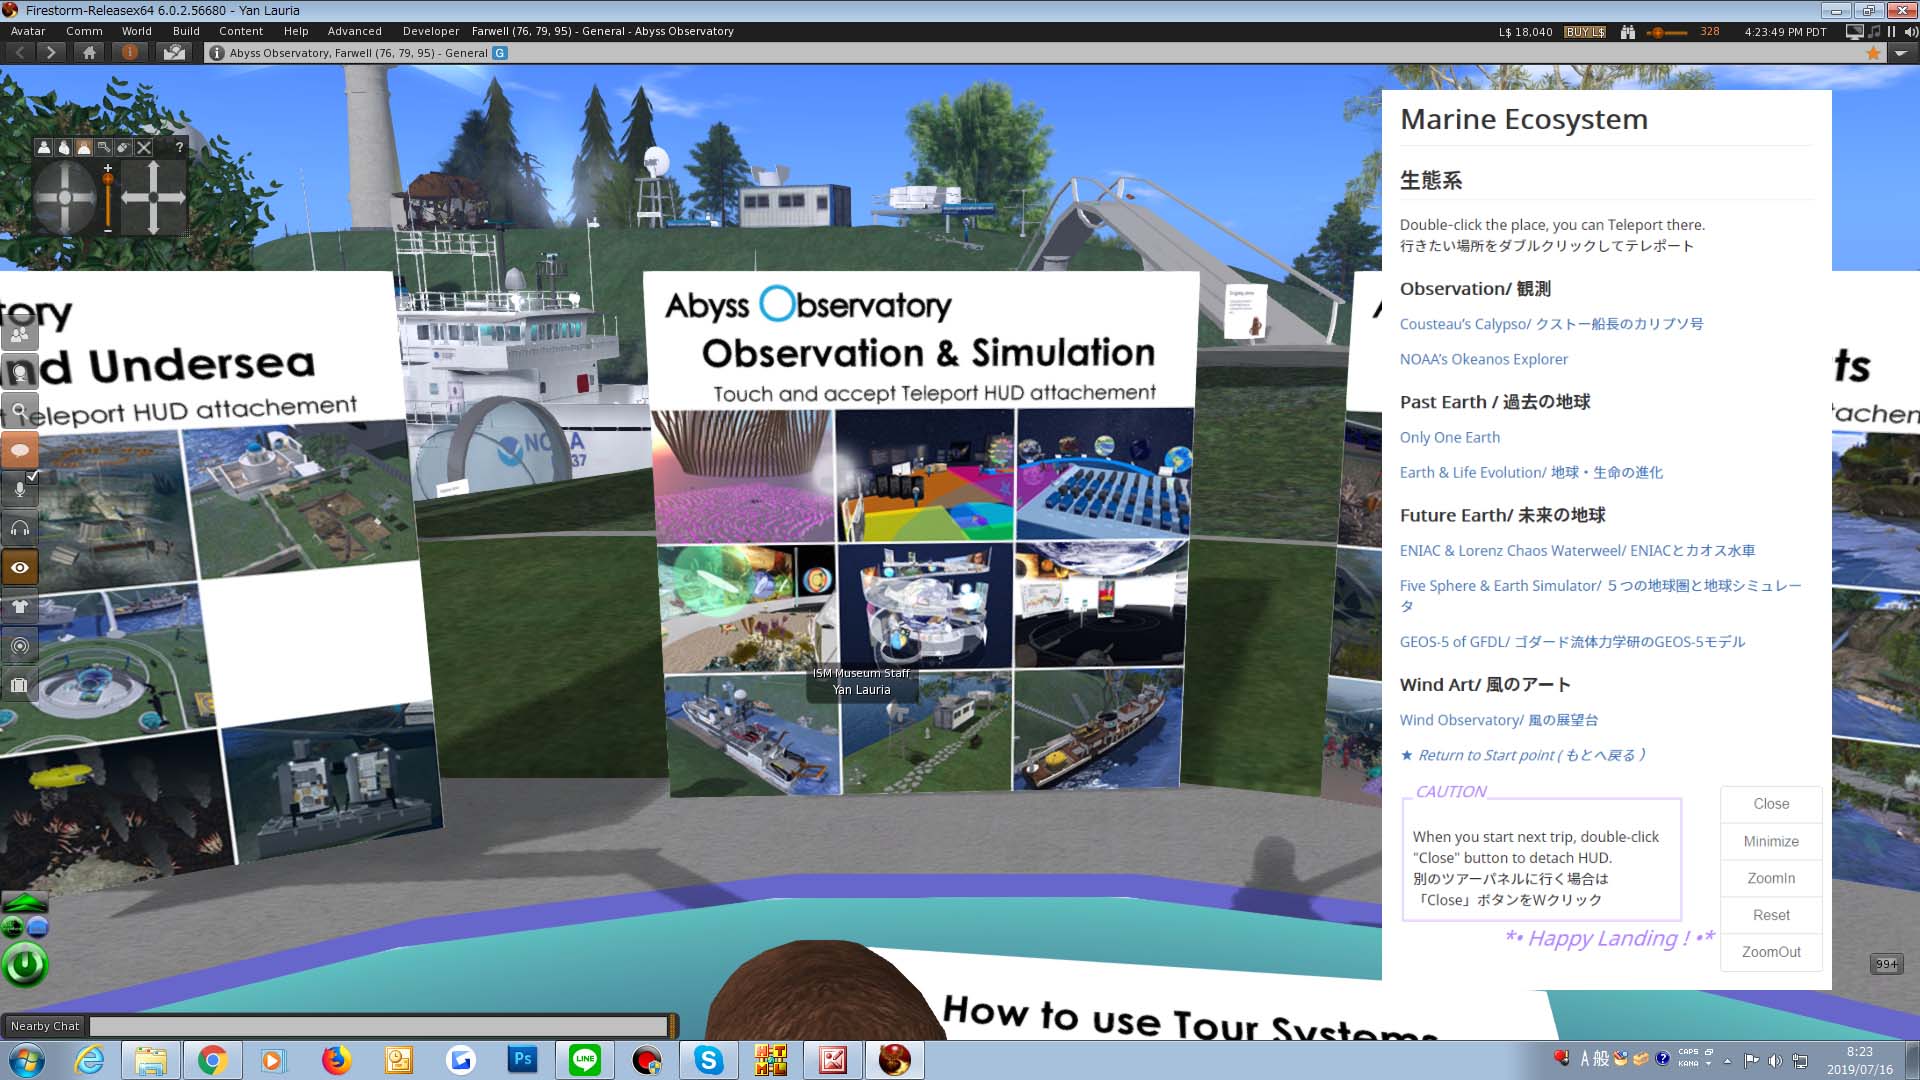
Task: Open NOAA's Okeanos Explorer link
Action: [1484, 359]
